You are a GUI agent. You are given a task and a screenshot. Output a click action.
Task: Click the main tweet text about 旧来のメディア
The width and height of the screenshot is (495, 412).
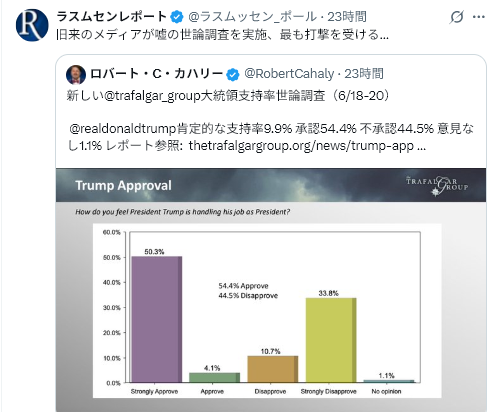point(222,34)
